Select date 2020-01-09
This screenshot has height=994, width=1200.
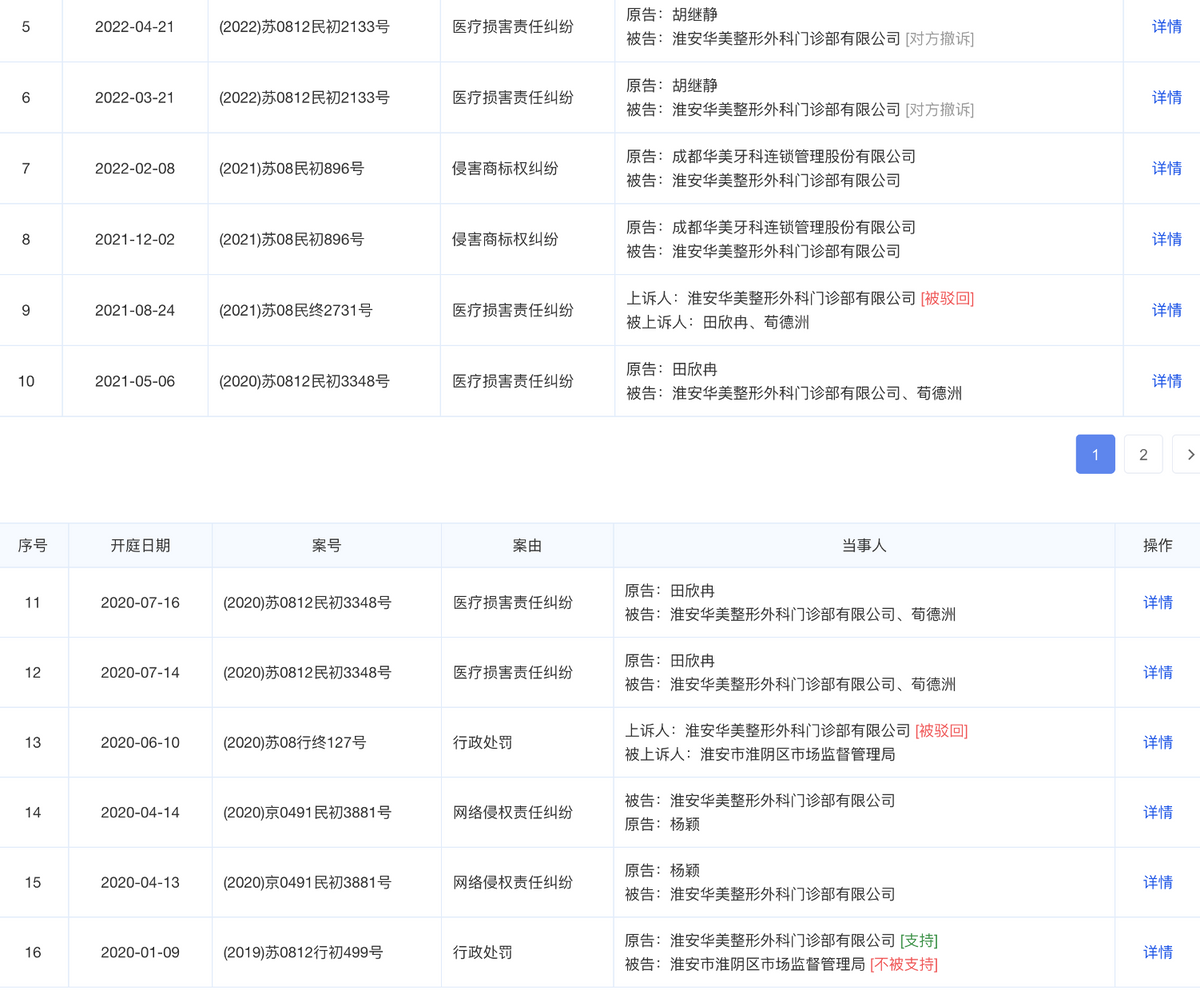[x=140, y=952]
